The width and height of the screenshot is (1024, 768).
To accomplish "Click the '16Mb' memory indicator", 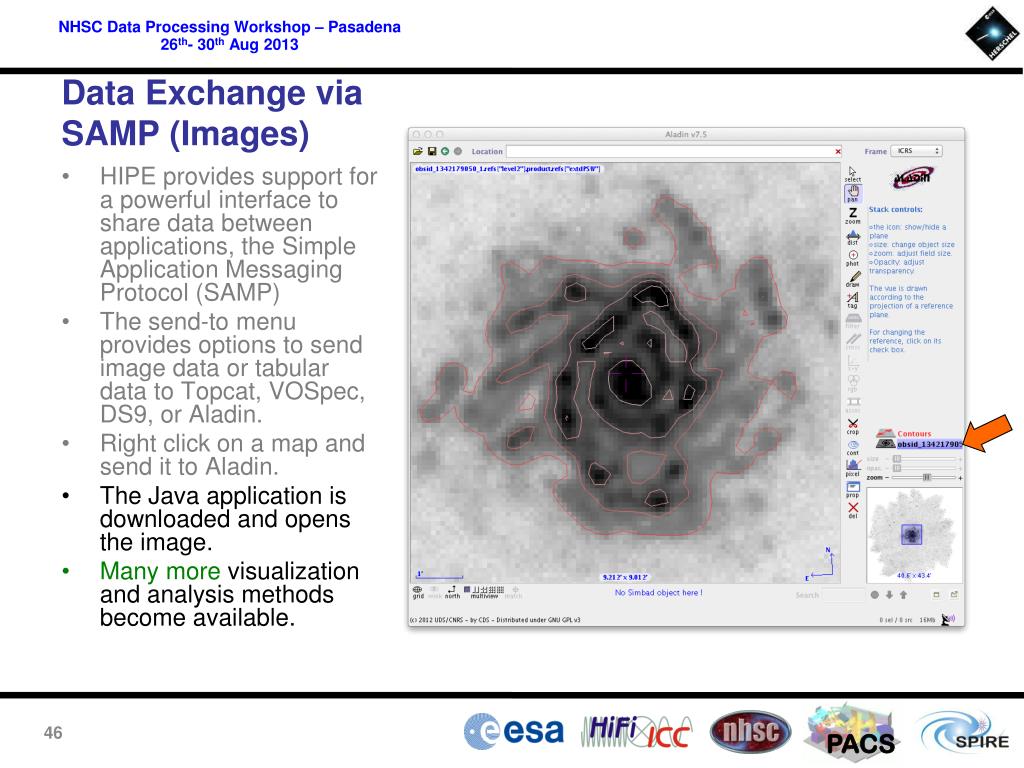I will 927,620.
